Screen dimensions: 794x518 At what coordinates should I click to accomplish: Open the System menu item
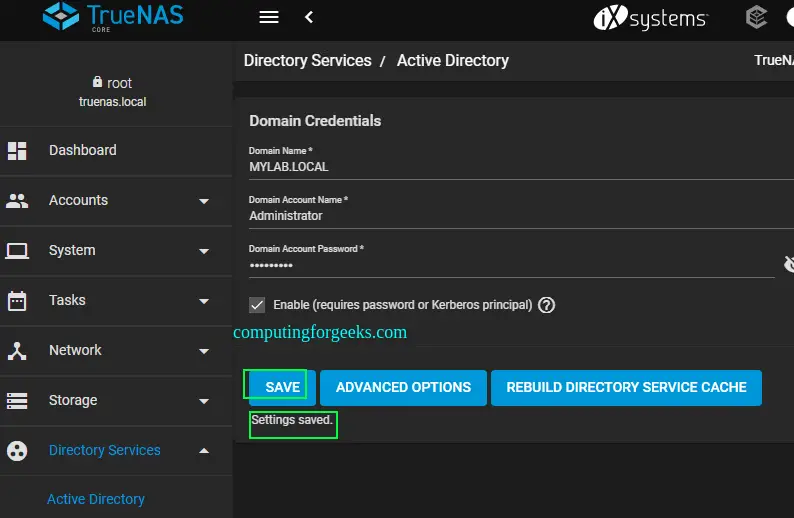click(116, 251)
